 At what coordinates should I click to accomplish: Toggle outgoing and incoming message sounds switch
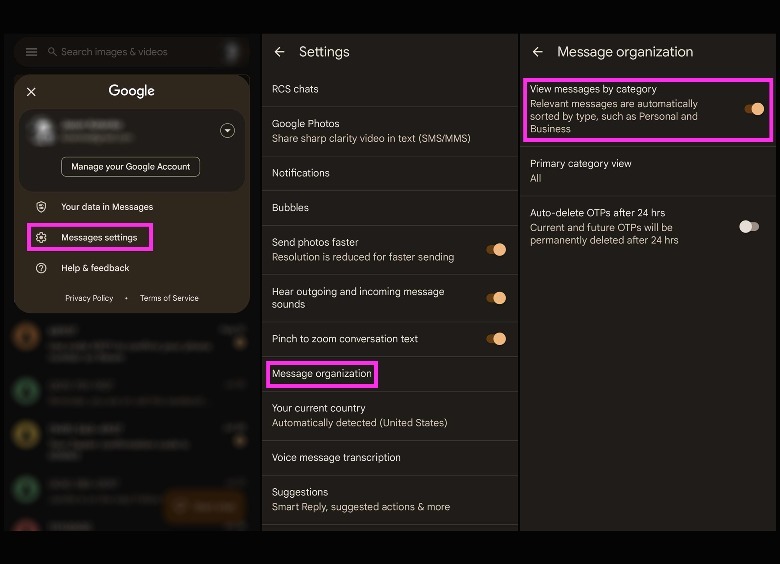click(496, 298)
